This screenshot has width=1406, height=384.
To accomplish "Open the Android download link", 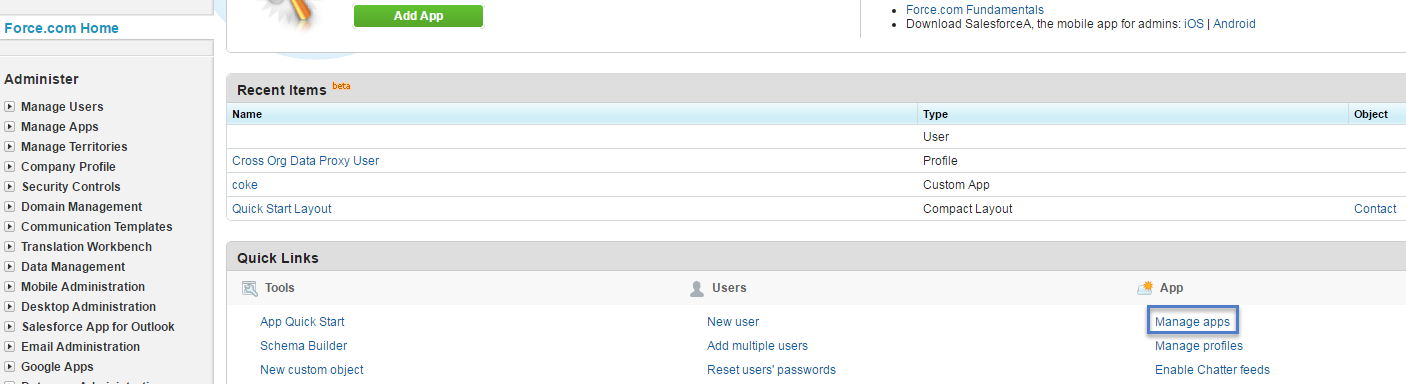I will (x=1234, y=24).
